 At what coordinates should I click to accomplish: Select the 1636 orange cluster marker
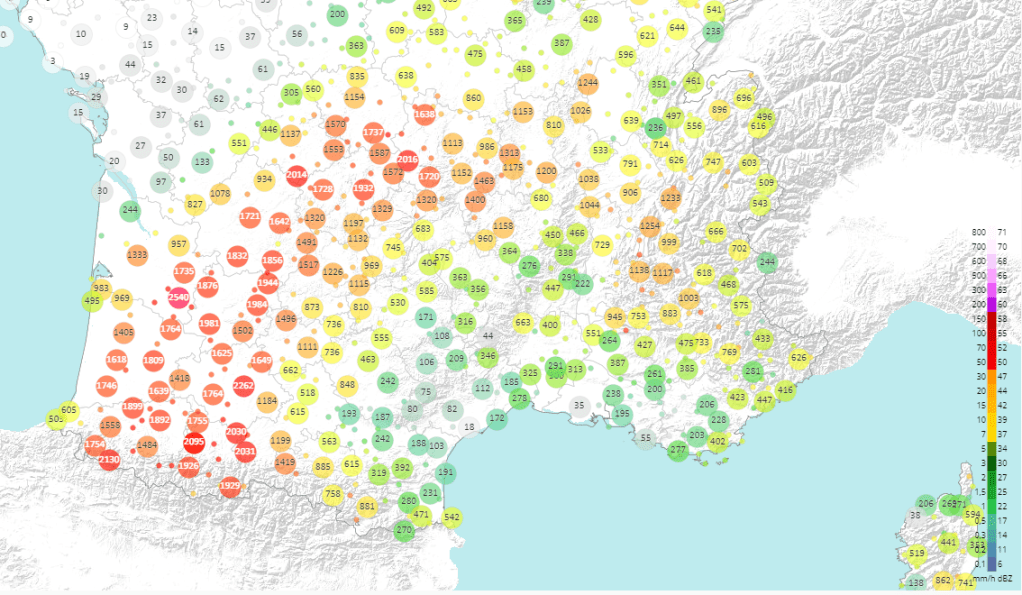pos(424,115)
